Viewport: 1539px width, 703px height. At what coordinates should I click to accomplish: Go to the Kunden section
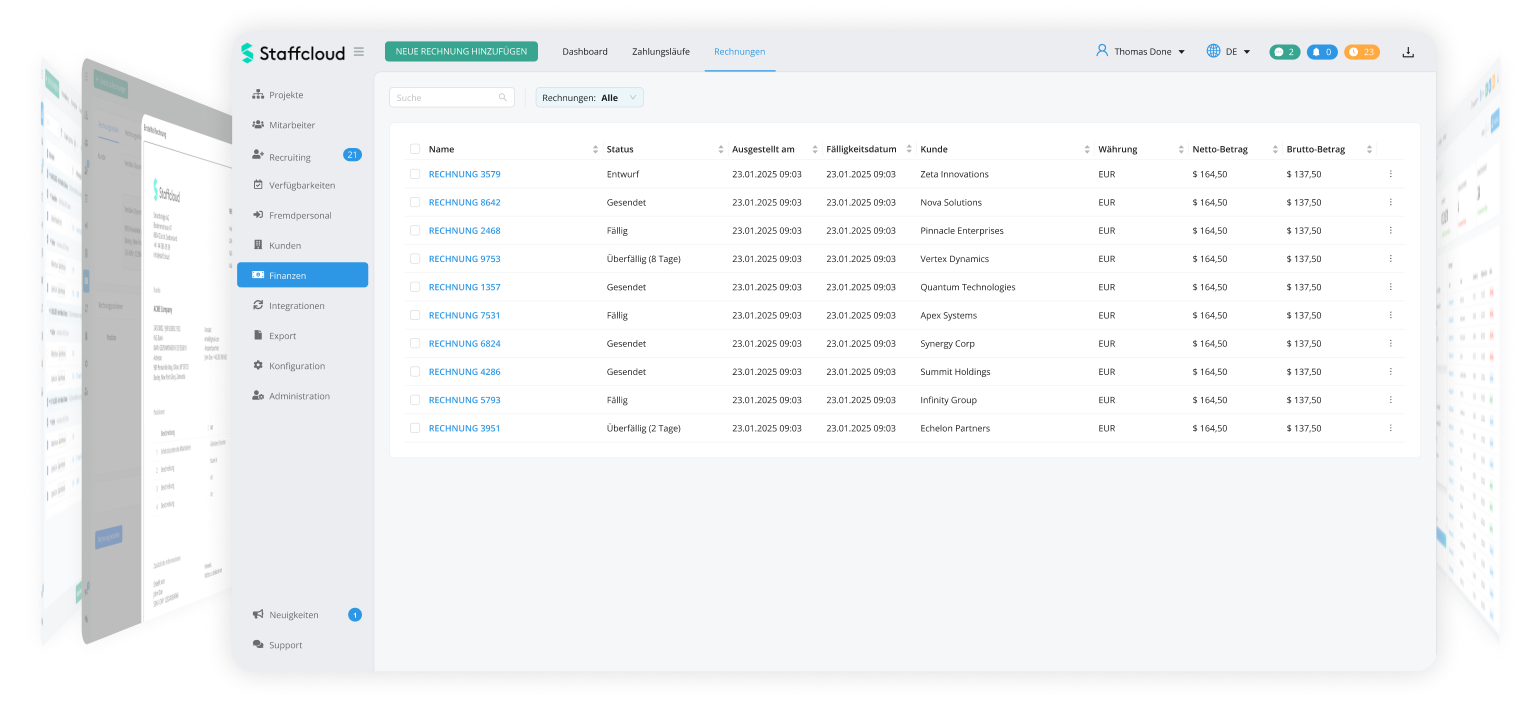283,245
